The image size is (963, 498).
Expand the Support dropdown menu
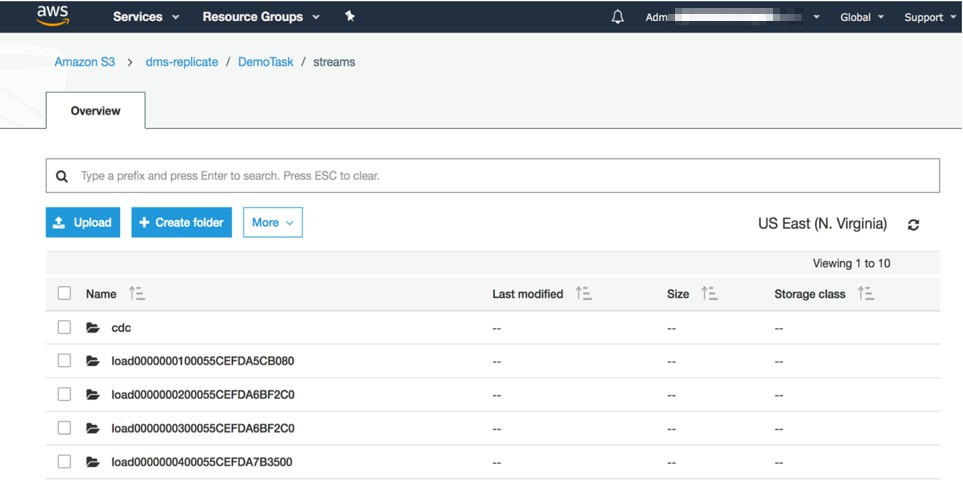[x=930, y=17]
